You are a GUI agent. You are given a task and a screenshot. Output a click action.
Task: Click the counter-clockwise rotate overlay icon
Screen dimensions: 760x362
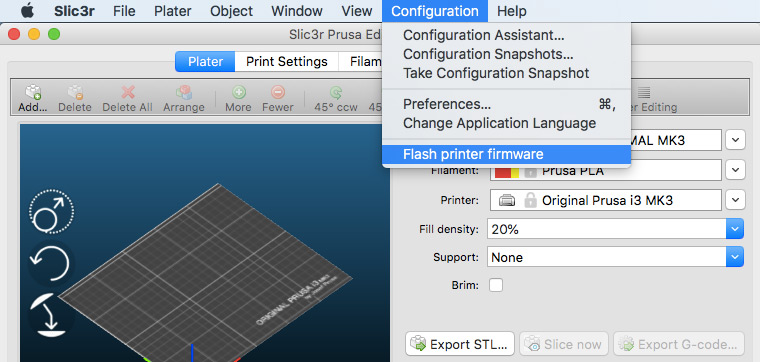(50, 264)
